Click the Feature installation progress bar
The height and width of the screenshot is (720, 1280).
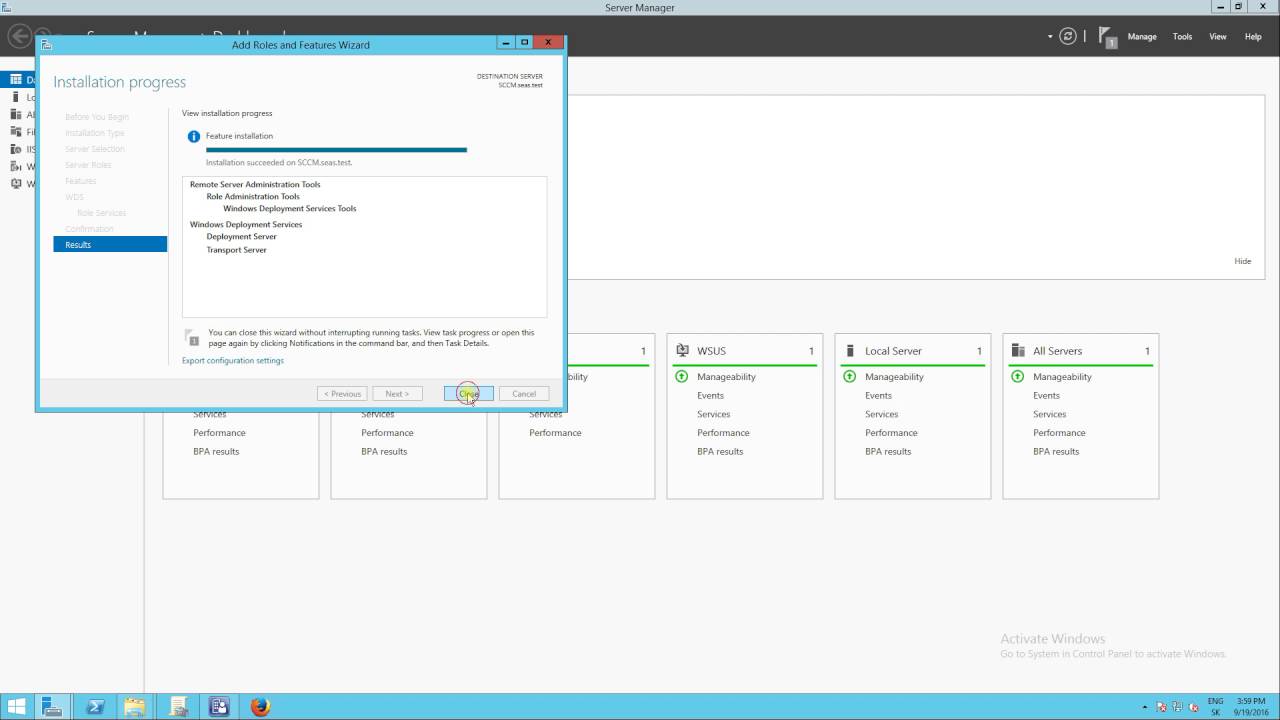(x=336, y=150)
